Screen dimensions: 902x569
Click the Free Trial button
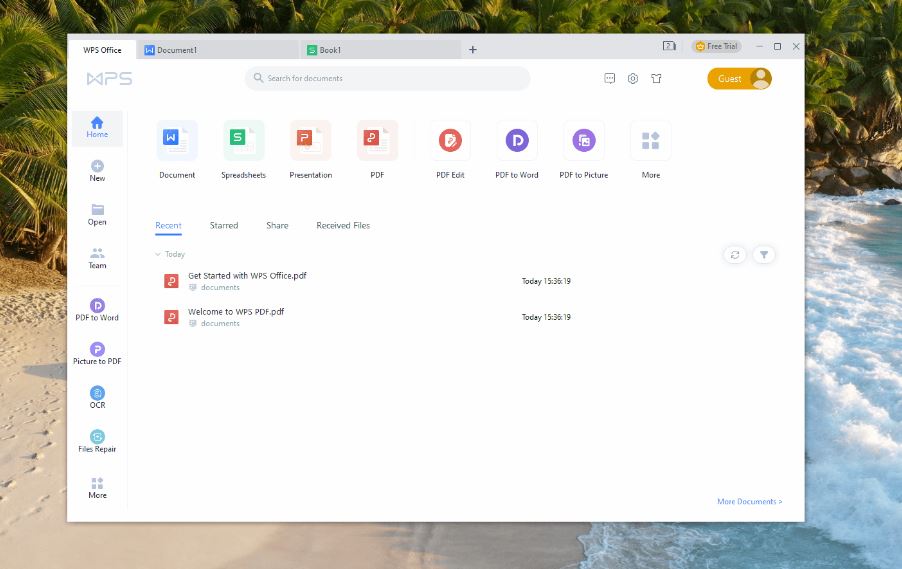point(716,46)
